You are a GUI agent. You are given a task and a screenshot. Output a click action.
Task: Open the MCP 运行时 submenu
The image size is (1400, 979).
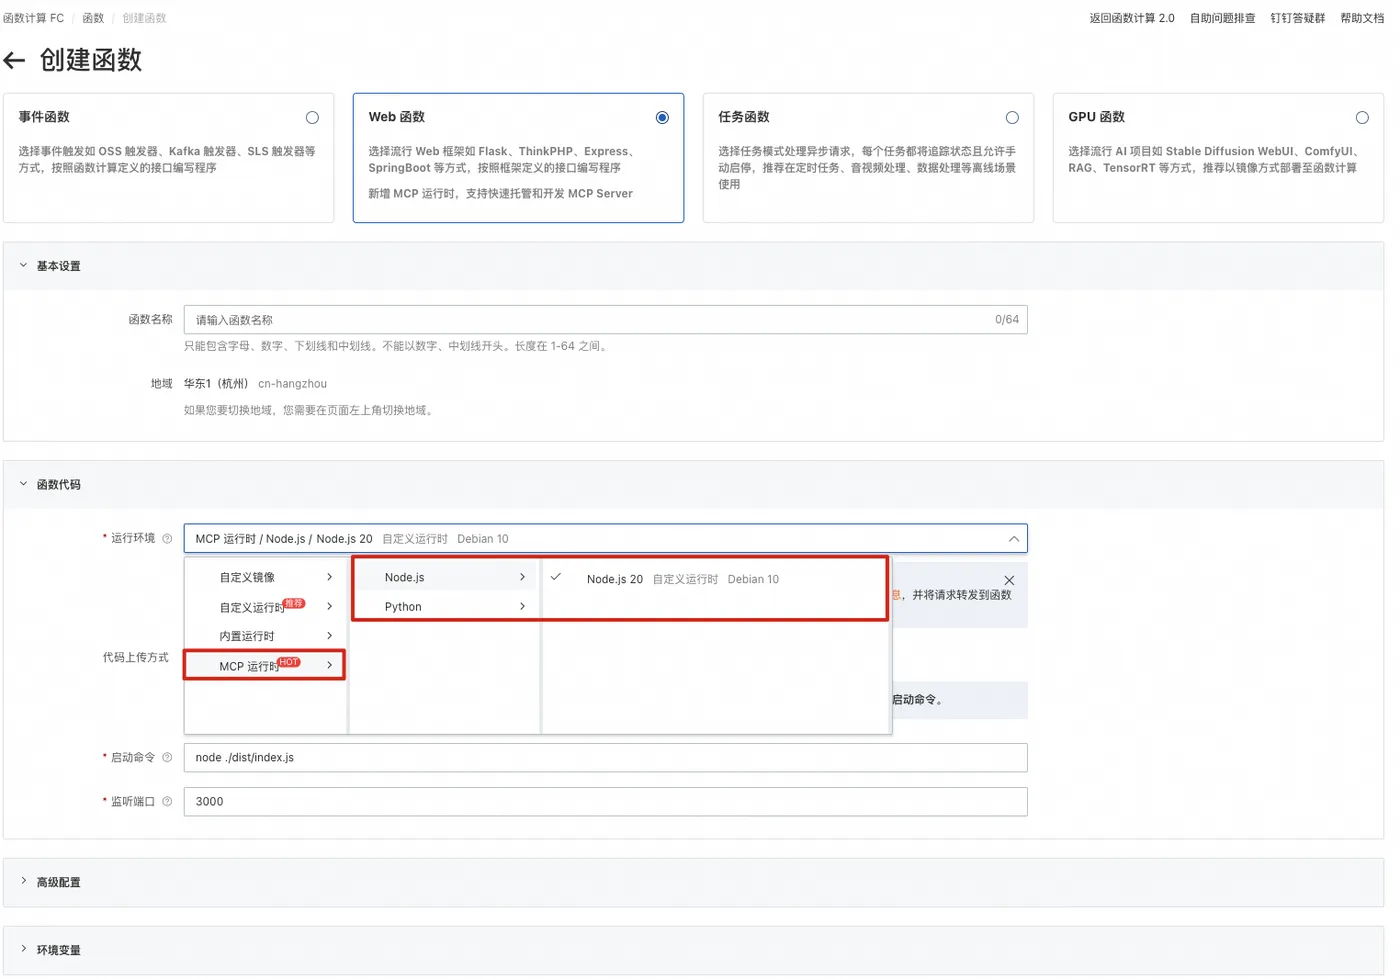pos(266,666)
